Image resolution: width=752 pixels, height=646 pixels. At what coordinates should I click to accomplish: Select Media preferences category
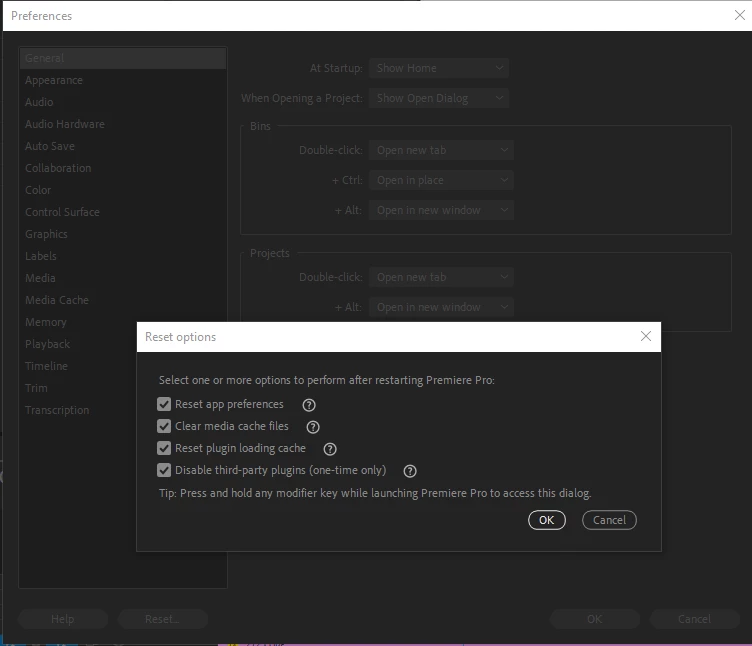tap(123, 278)
